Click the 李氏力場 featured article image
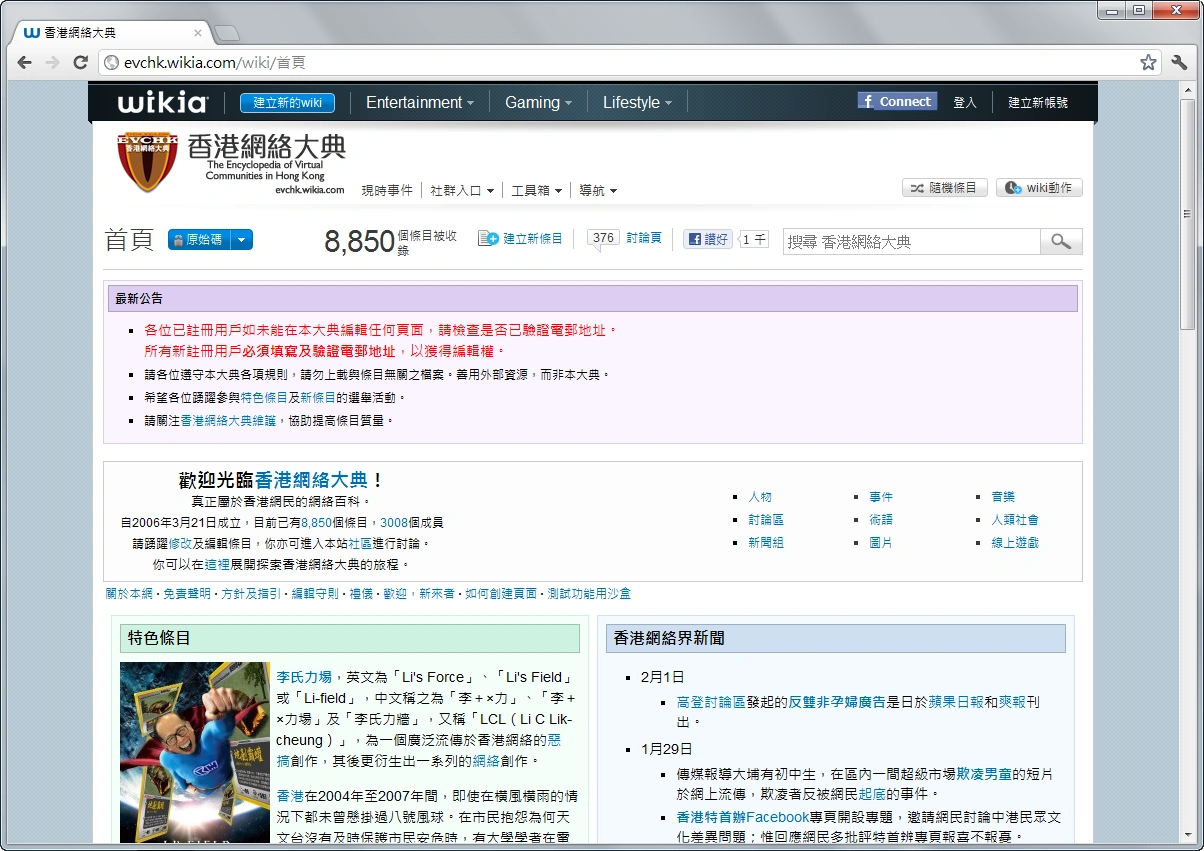This screenshot has width=1204, height=851. (195, 752)
